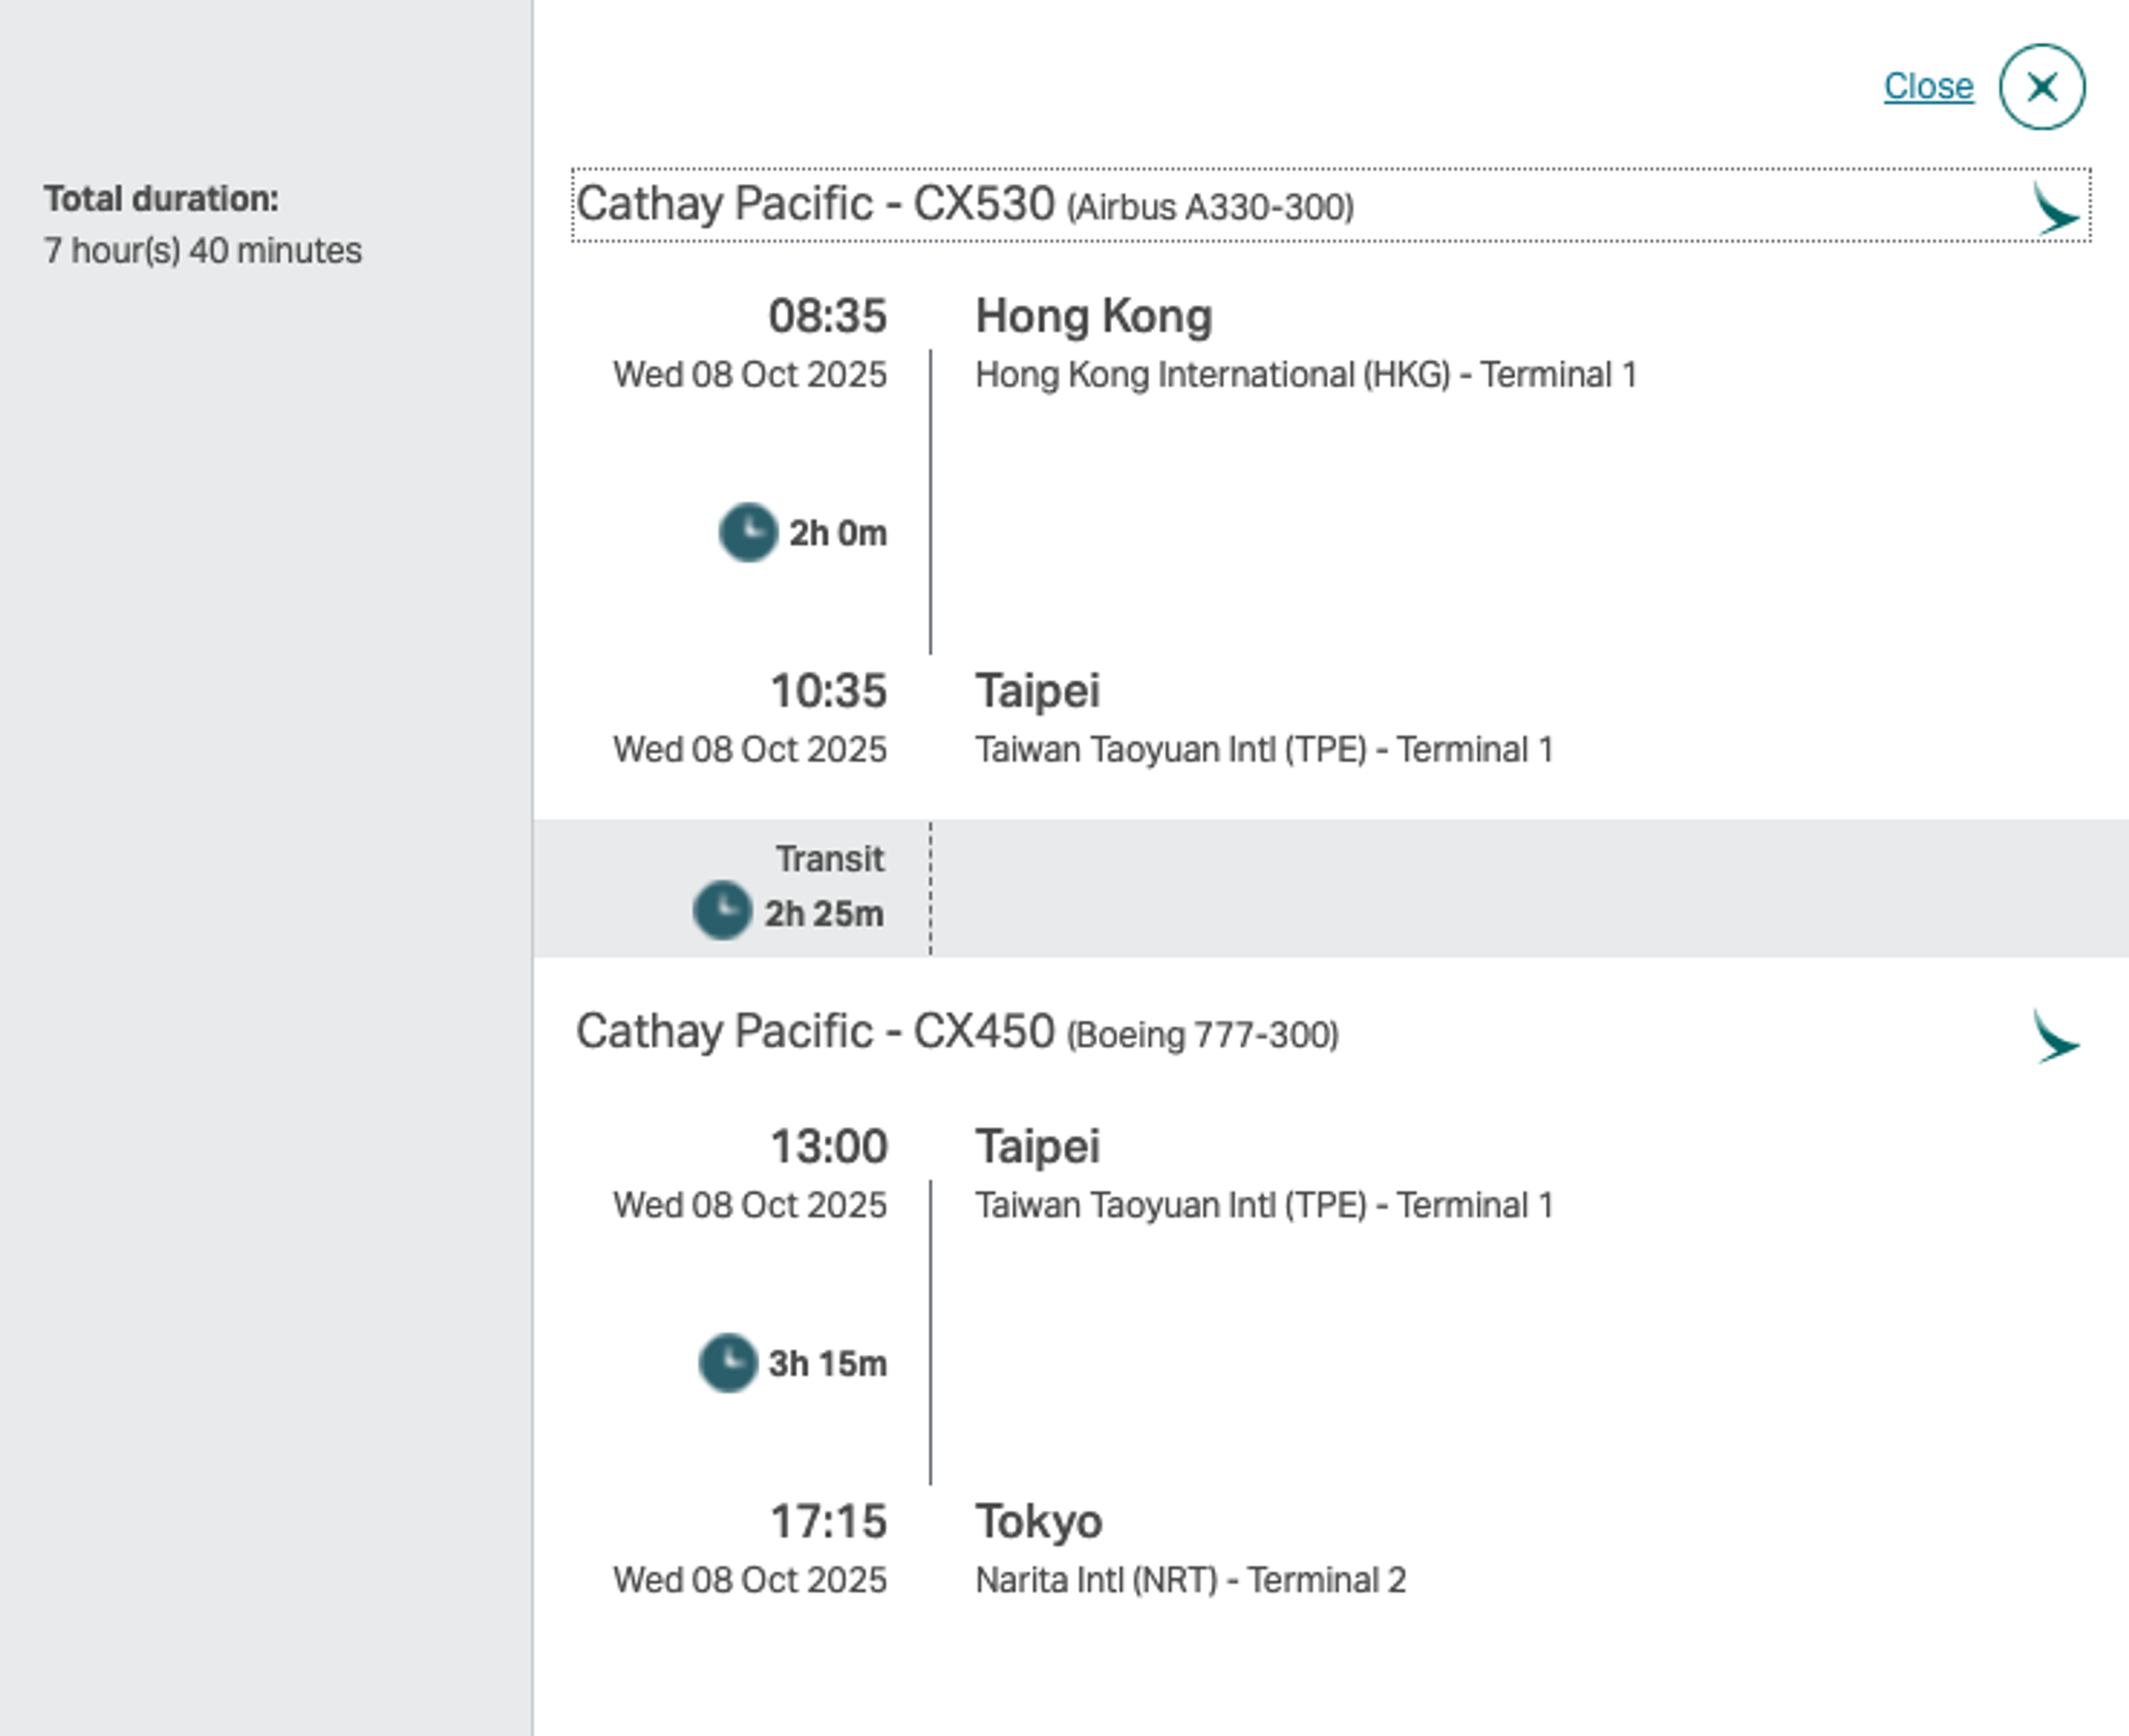Screen dimensions: 2129x1736
Task: Click the Taoyuan terminal text under 13:00 Taipei
Action: (1264, 1205)
